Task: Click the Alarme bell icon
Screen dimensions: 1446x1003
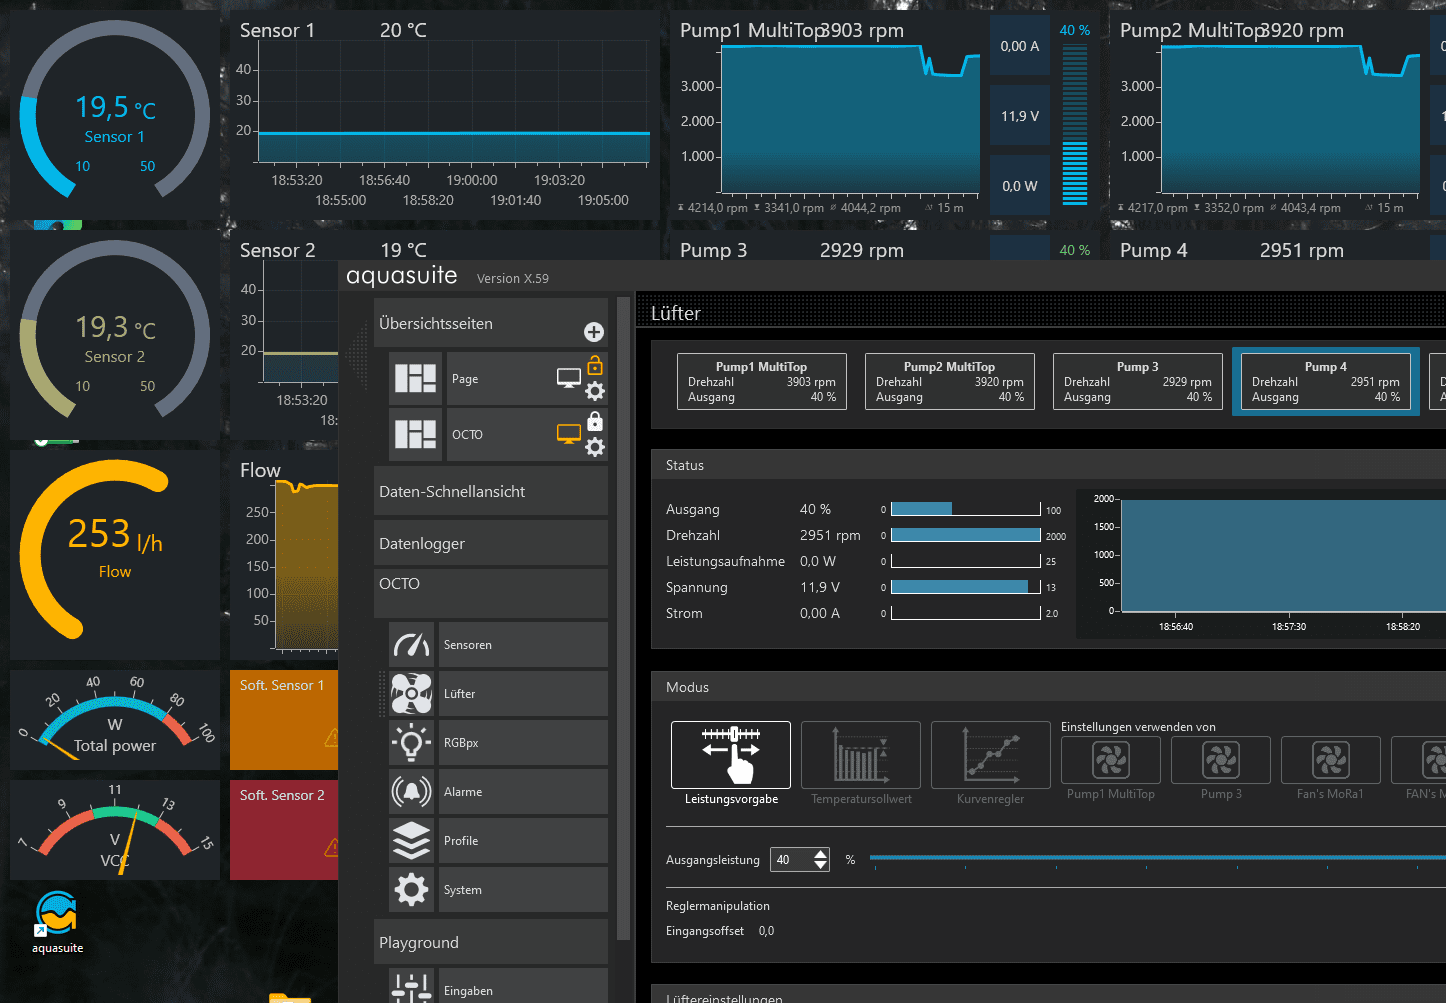Action: pyautogui.click(x=411, y=792)
